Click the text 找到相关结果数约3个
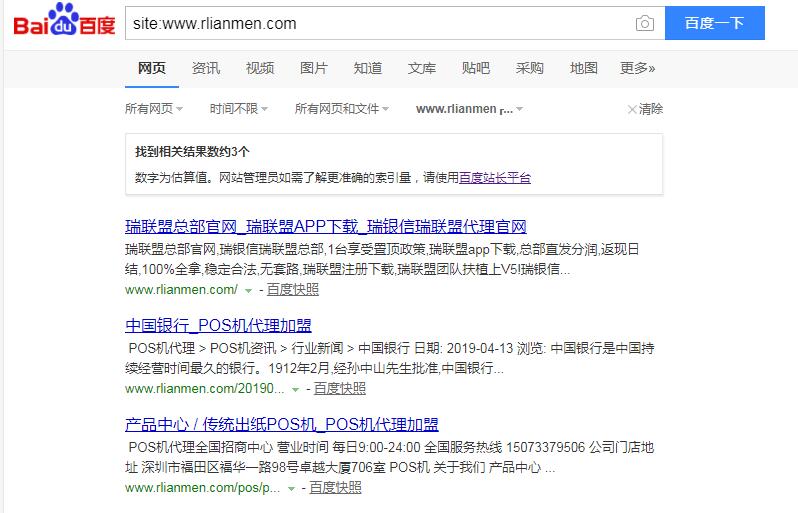Image resolution: width=798 pixels, height=513 pixels. (x=192, y=152)
